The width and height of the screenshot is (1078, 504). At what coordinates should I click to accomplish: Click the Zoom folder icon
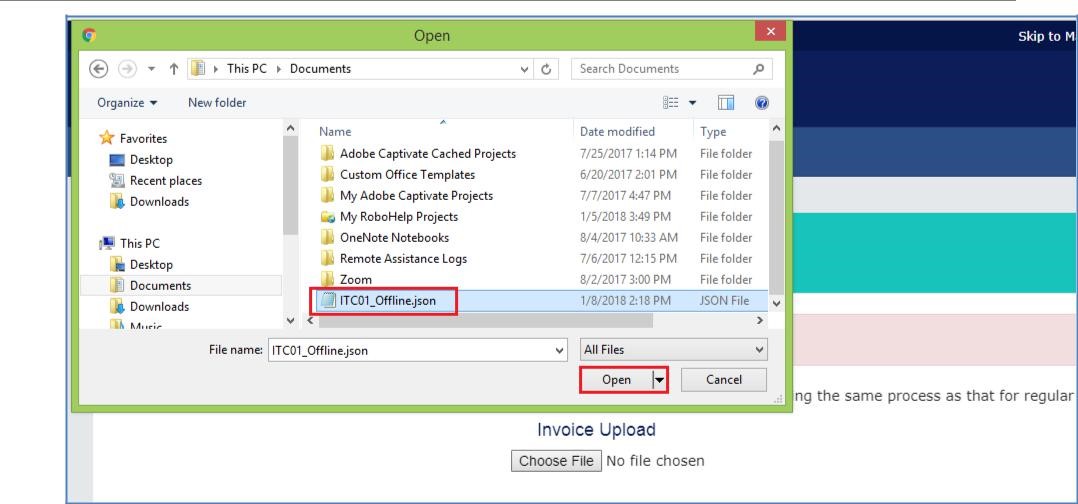click(327, 280)
